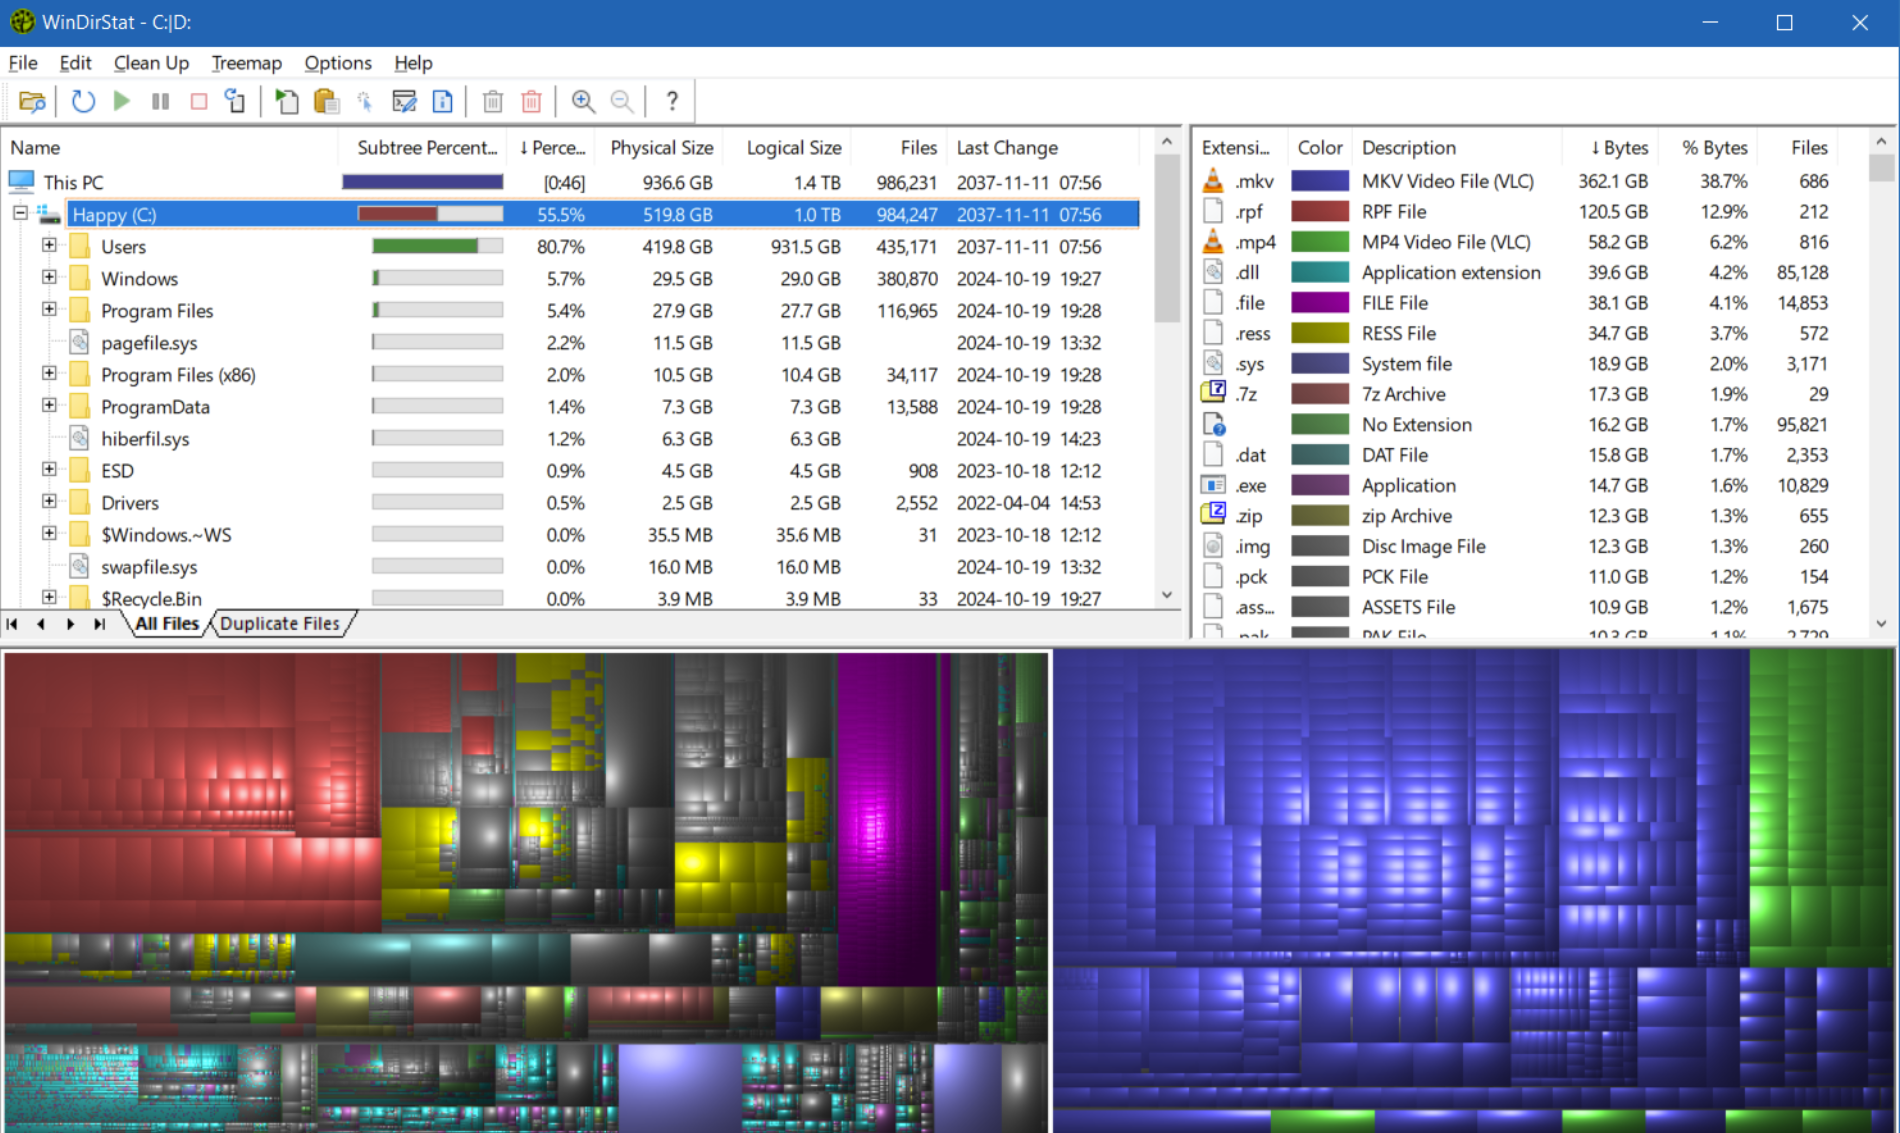
Task: Click the magenta FILE block in treemap
Action: [x=886, y=820]
